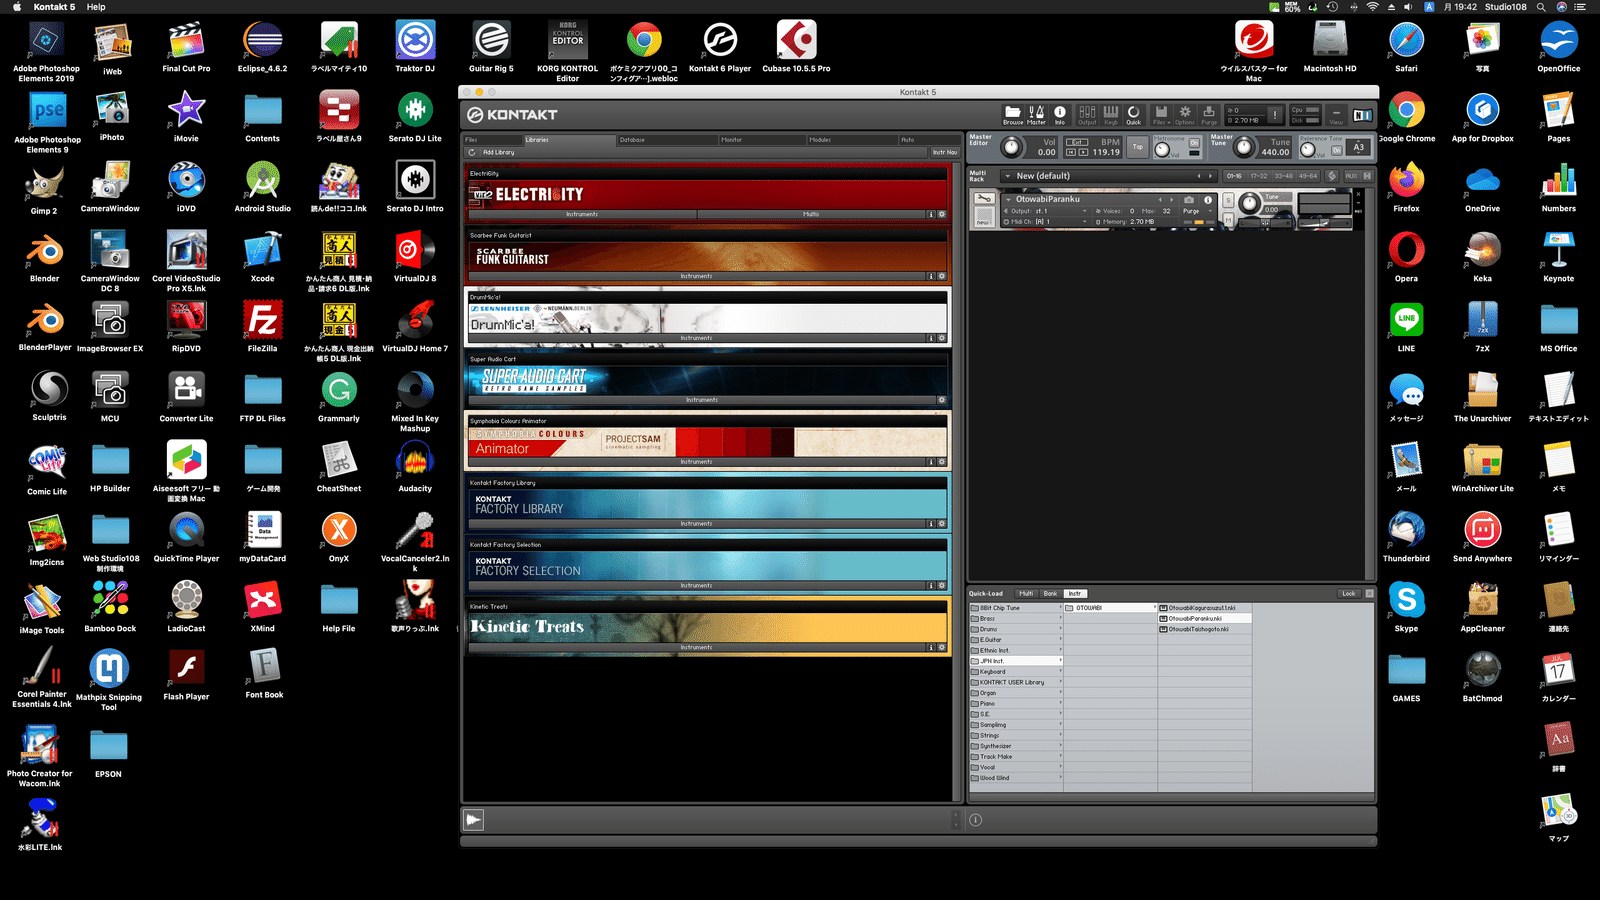Image resolution: width=1600 pixels, height=900 pixels.
Task: Select the Quick-Load Multi tab
Action: coord(1026,594)
